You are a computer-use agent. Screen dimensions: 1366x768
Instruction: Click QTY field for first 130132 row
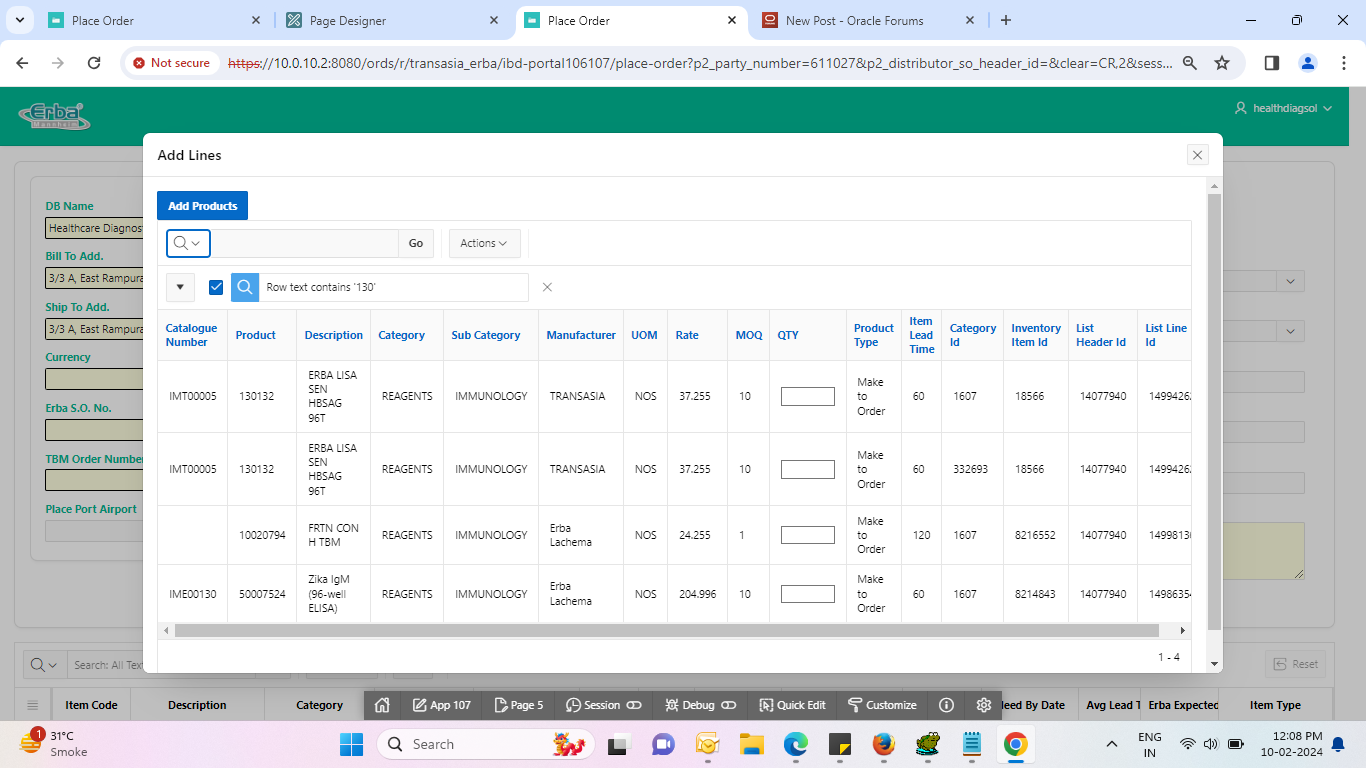[x=808, y=396]
